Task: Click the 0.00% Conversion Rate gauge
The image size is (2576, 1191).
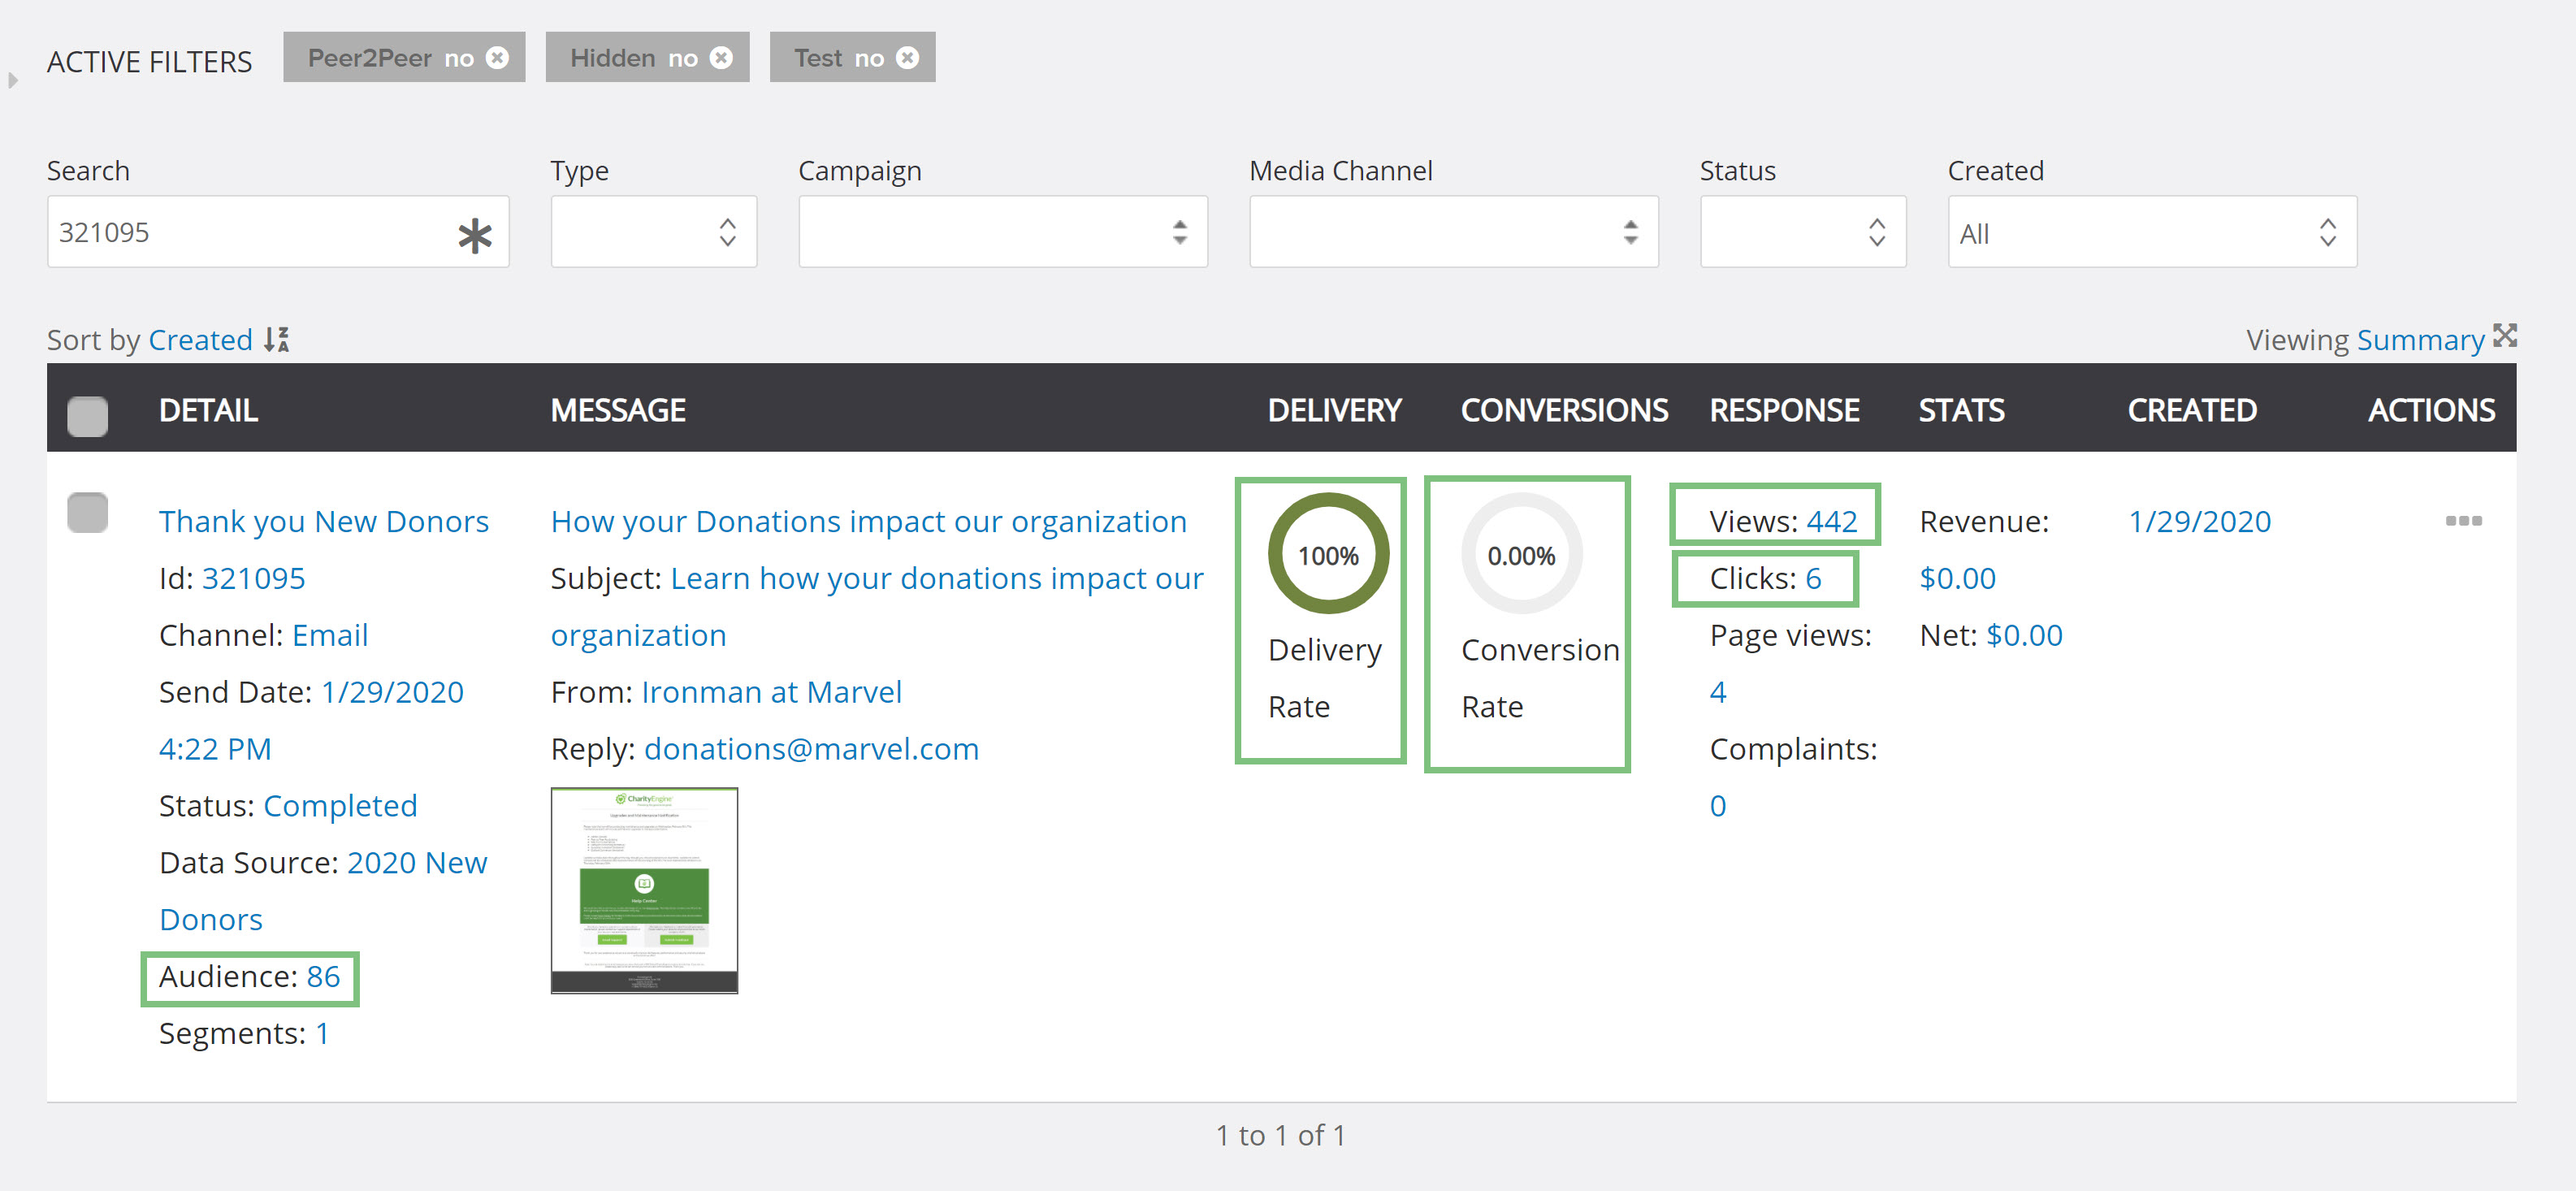Action: (1521, 554)
